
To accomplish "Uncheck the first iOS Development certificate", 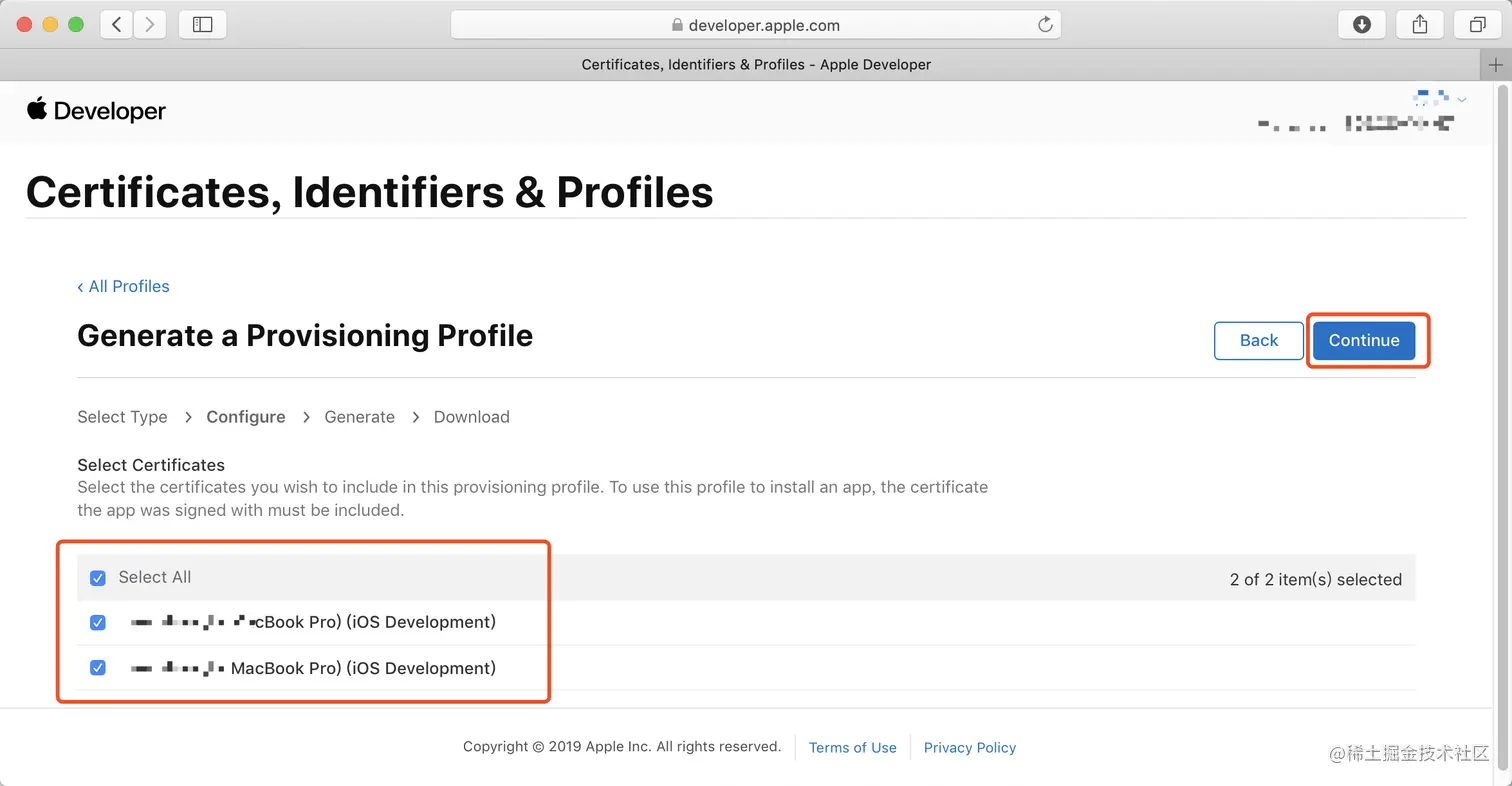I will click(x=98, y=623).
